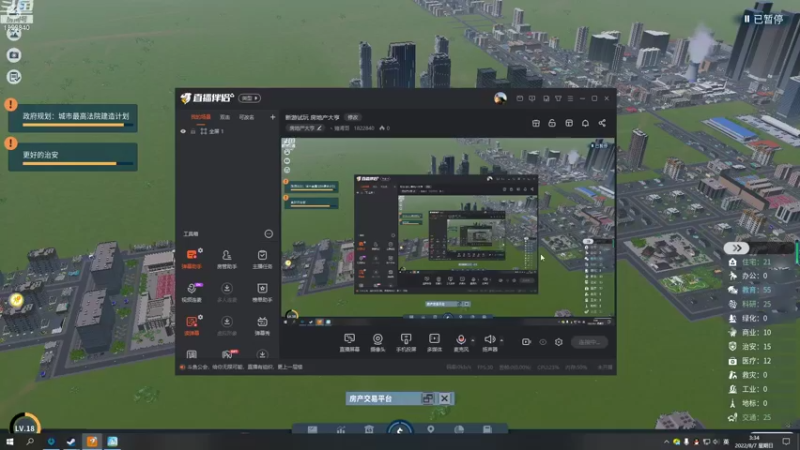Open the skin shirt icon in title bar
Viewport: 800px width, 450px height.
click(558, 98)
